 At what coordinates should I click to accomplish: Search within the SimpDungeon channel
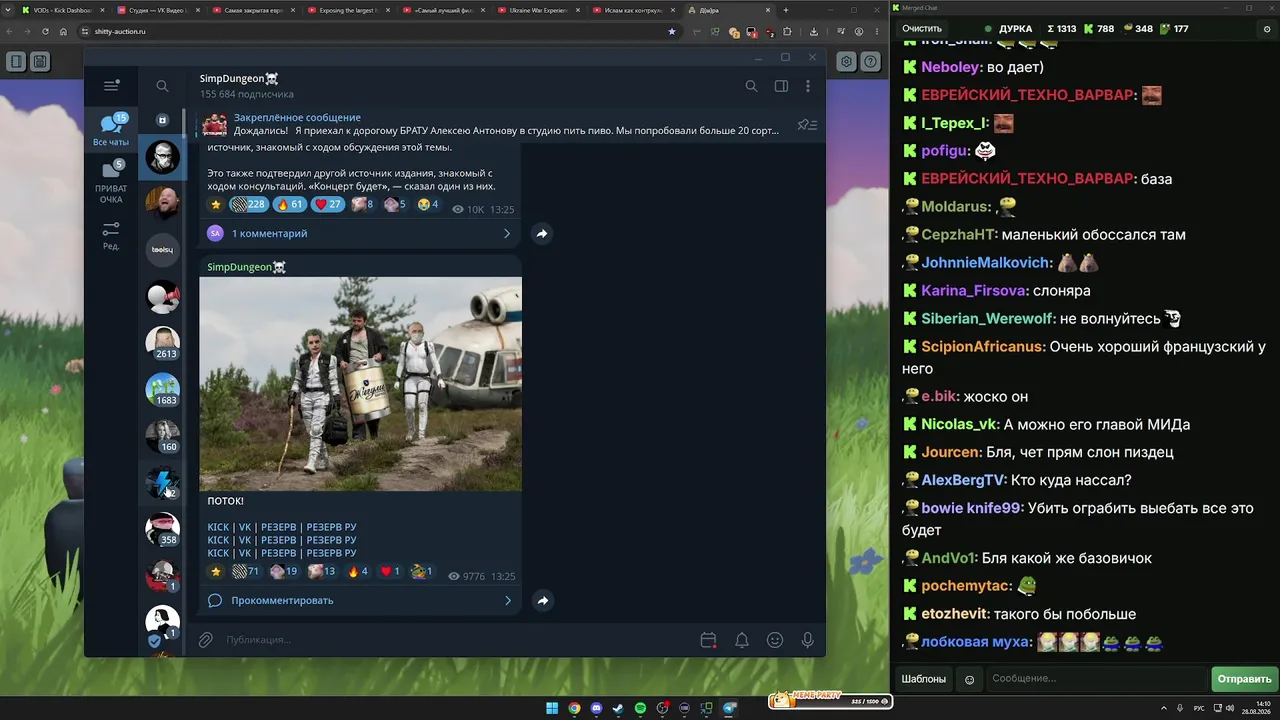click(751, 86)
